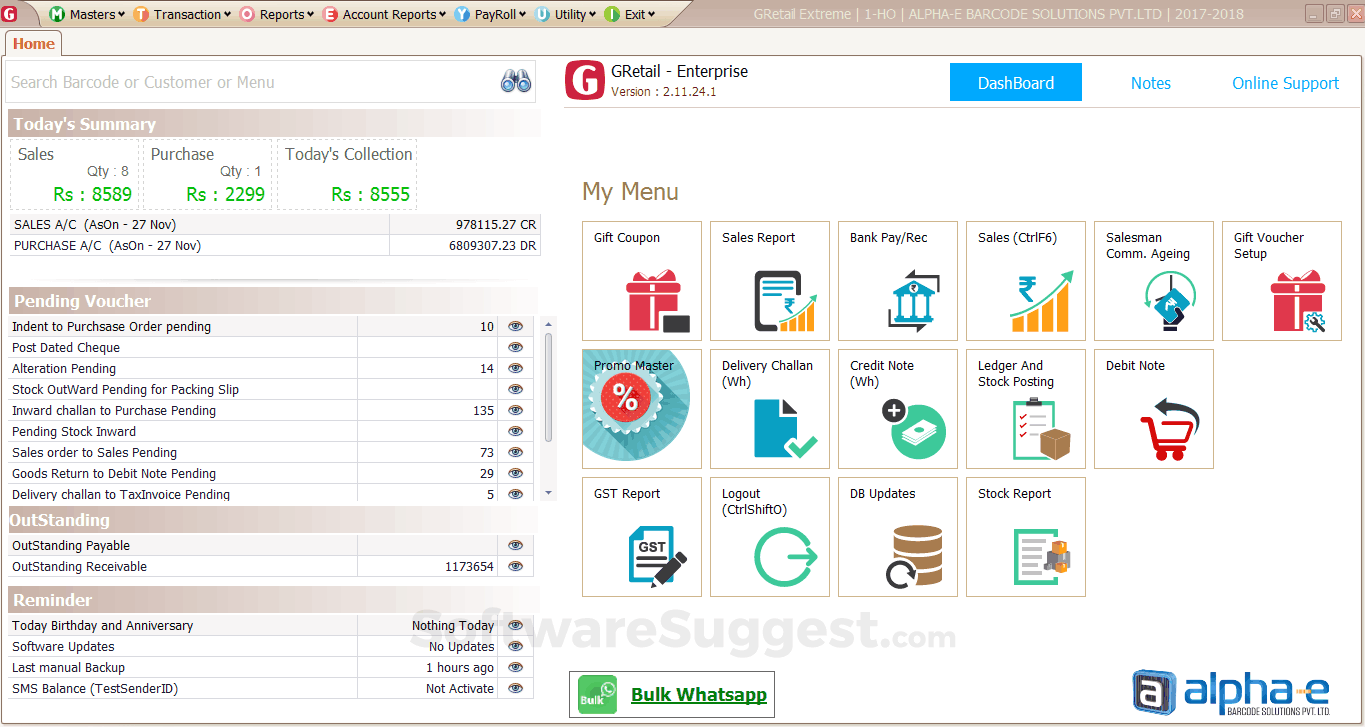This screenshot has width=1365, height=727.
Task: Click eye icon for Last manual Backup
Action: (515, 667)
